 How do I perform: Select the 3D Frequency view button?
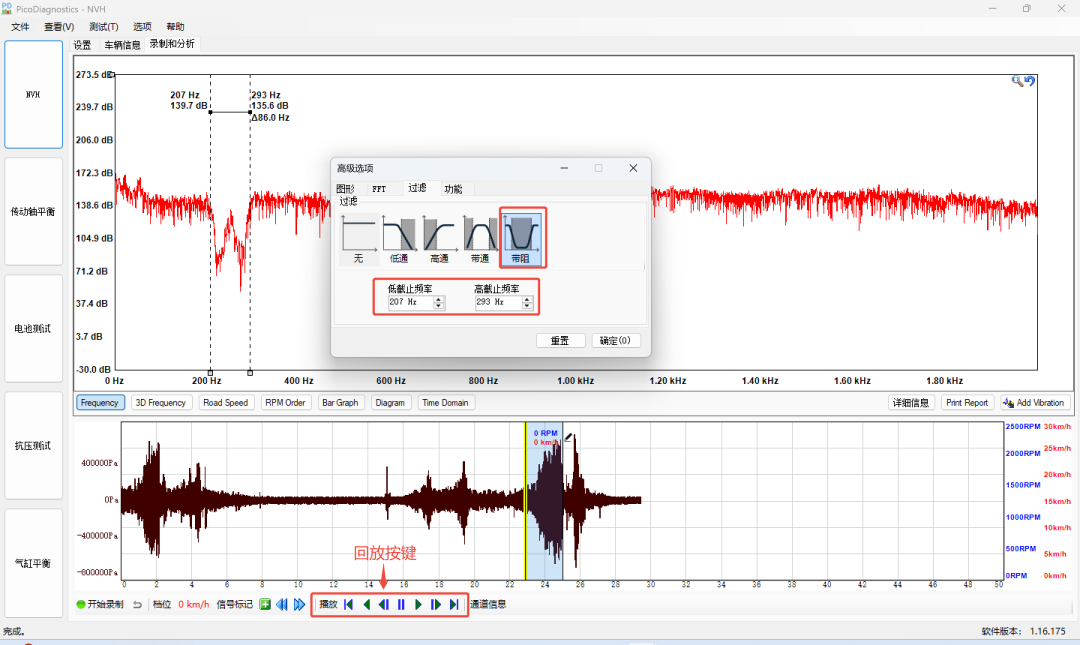(x=160, y=402)
